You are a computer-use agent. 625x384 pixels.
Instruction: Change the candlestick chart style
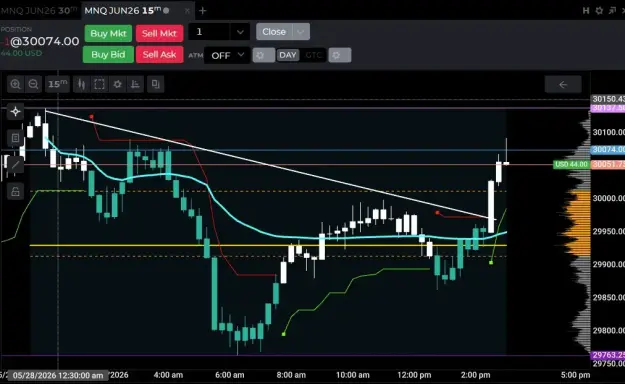(81, 84)
